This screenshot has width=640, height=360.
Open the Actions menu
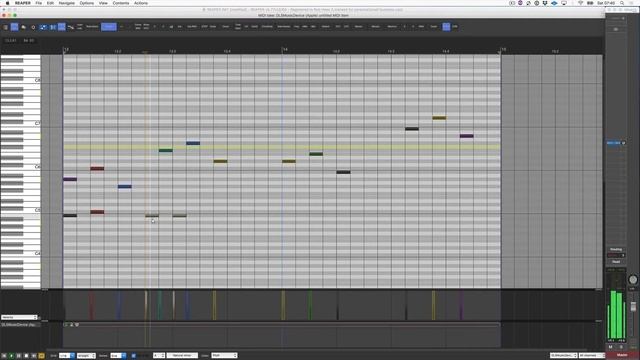[141, 3]
